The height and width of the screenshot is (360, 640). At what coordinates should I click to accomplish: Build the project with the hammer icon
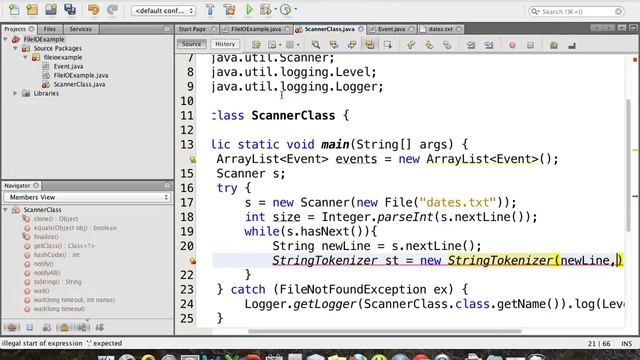click(210, 9)
